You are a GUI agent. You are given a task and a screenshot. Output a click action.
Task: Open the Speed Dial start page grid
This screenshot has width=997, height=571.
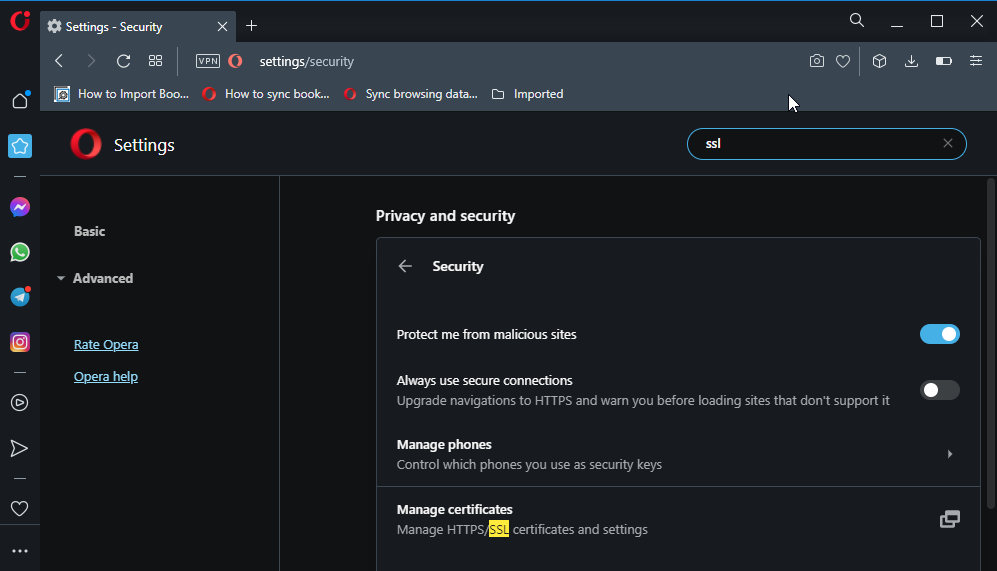pyautogui.click(x=155, y=61)
